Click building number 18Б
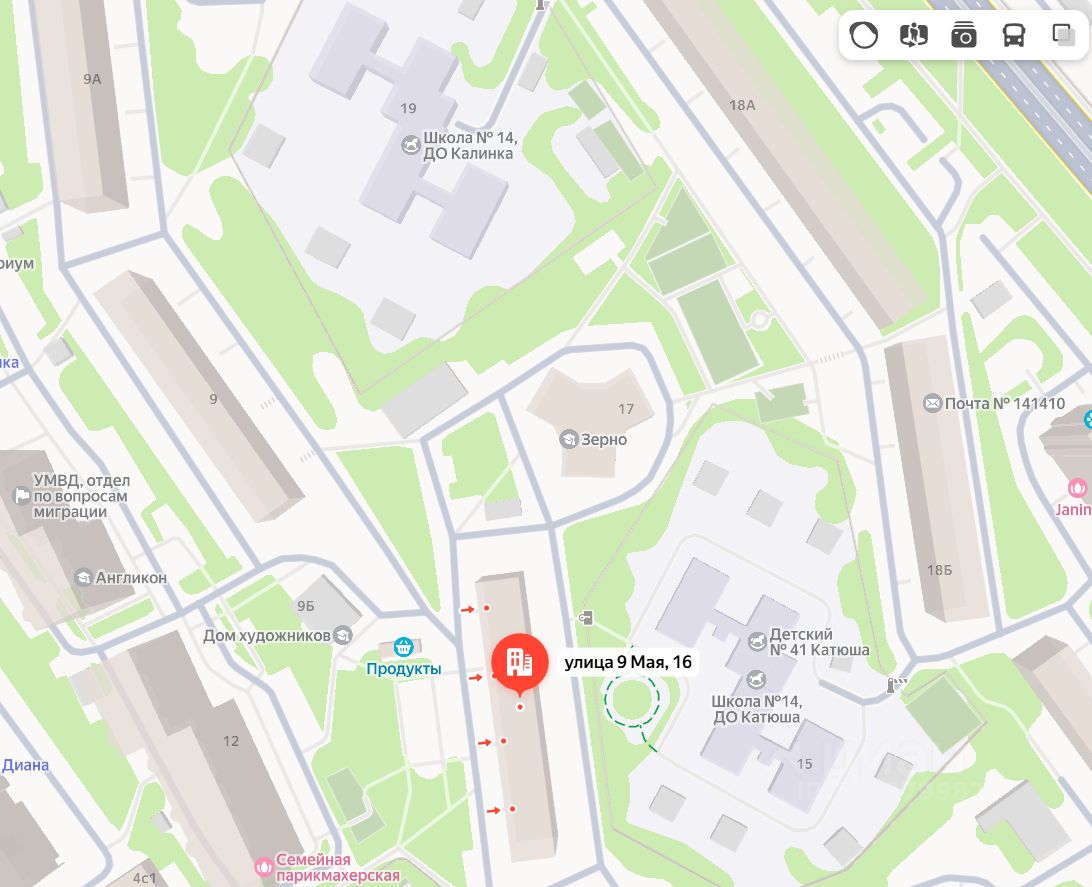 pos(939,570)
